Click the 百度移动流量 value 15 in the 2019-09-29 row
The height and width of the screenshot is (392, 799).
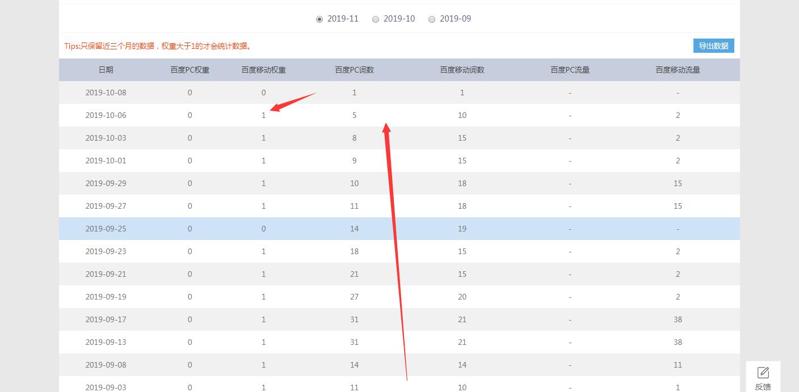coord(678,184)
